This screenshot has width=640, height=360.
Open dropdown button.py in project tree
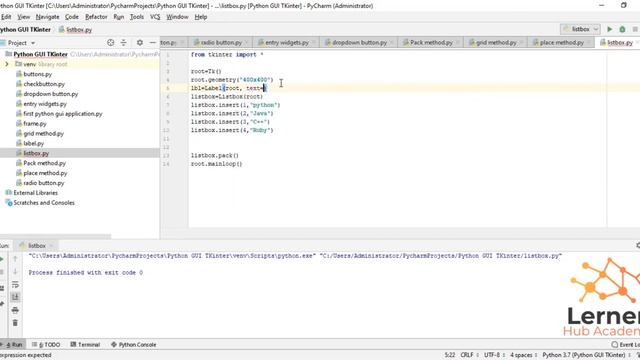tap(51, 94)
